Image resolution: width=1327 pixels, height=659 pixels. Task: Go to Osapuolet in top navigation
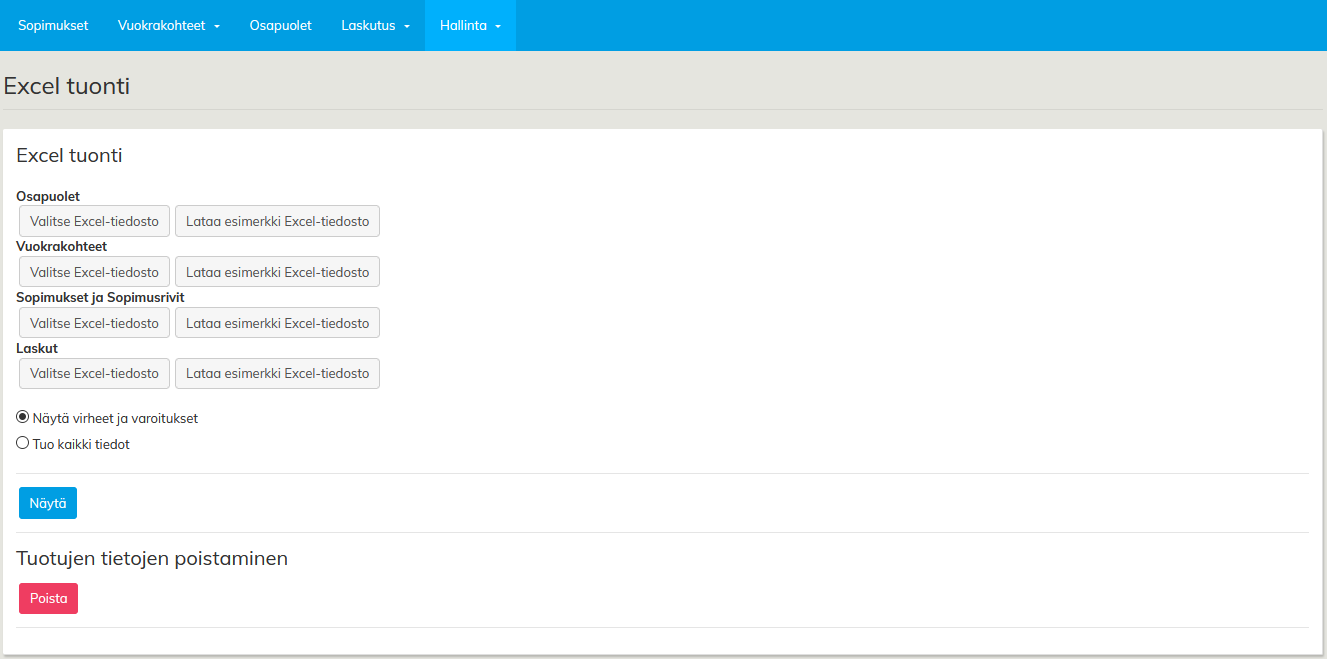tap(280, 25)
